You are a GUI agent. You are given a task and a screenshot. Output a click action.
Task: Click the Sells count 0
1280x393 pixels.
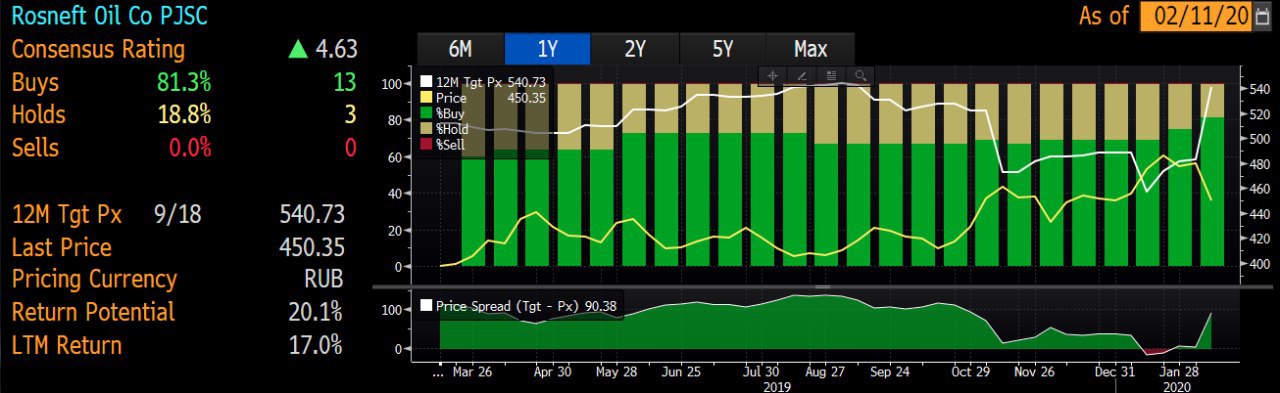pyautogui.click(x=351, y=148)
